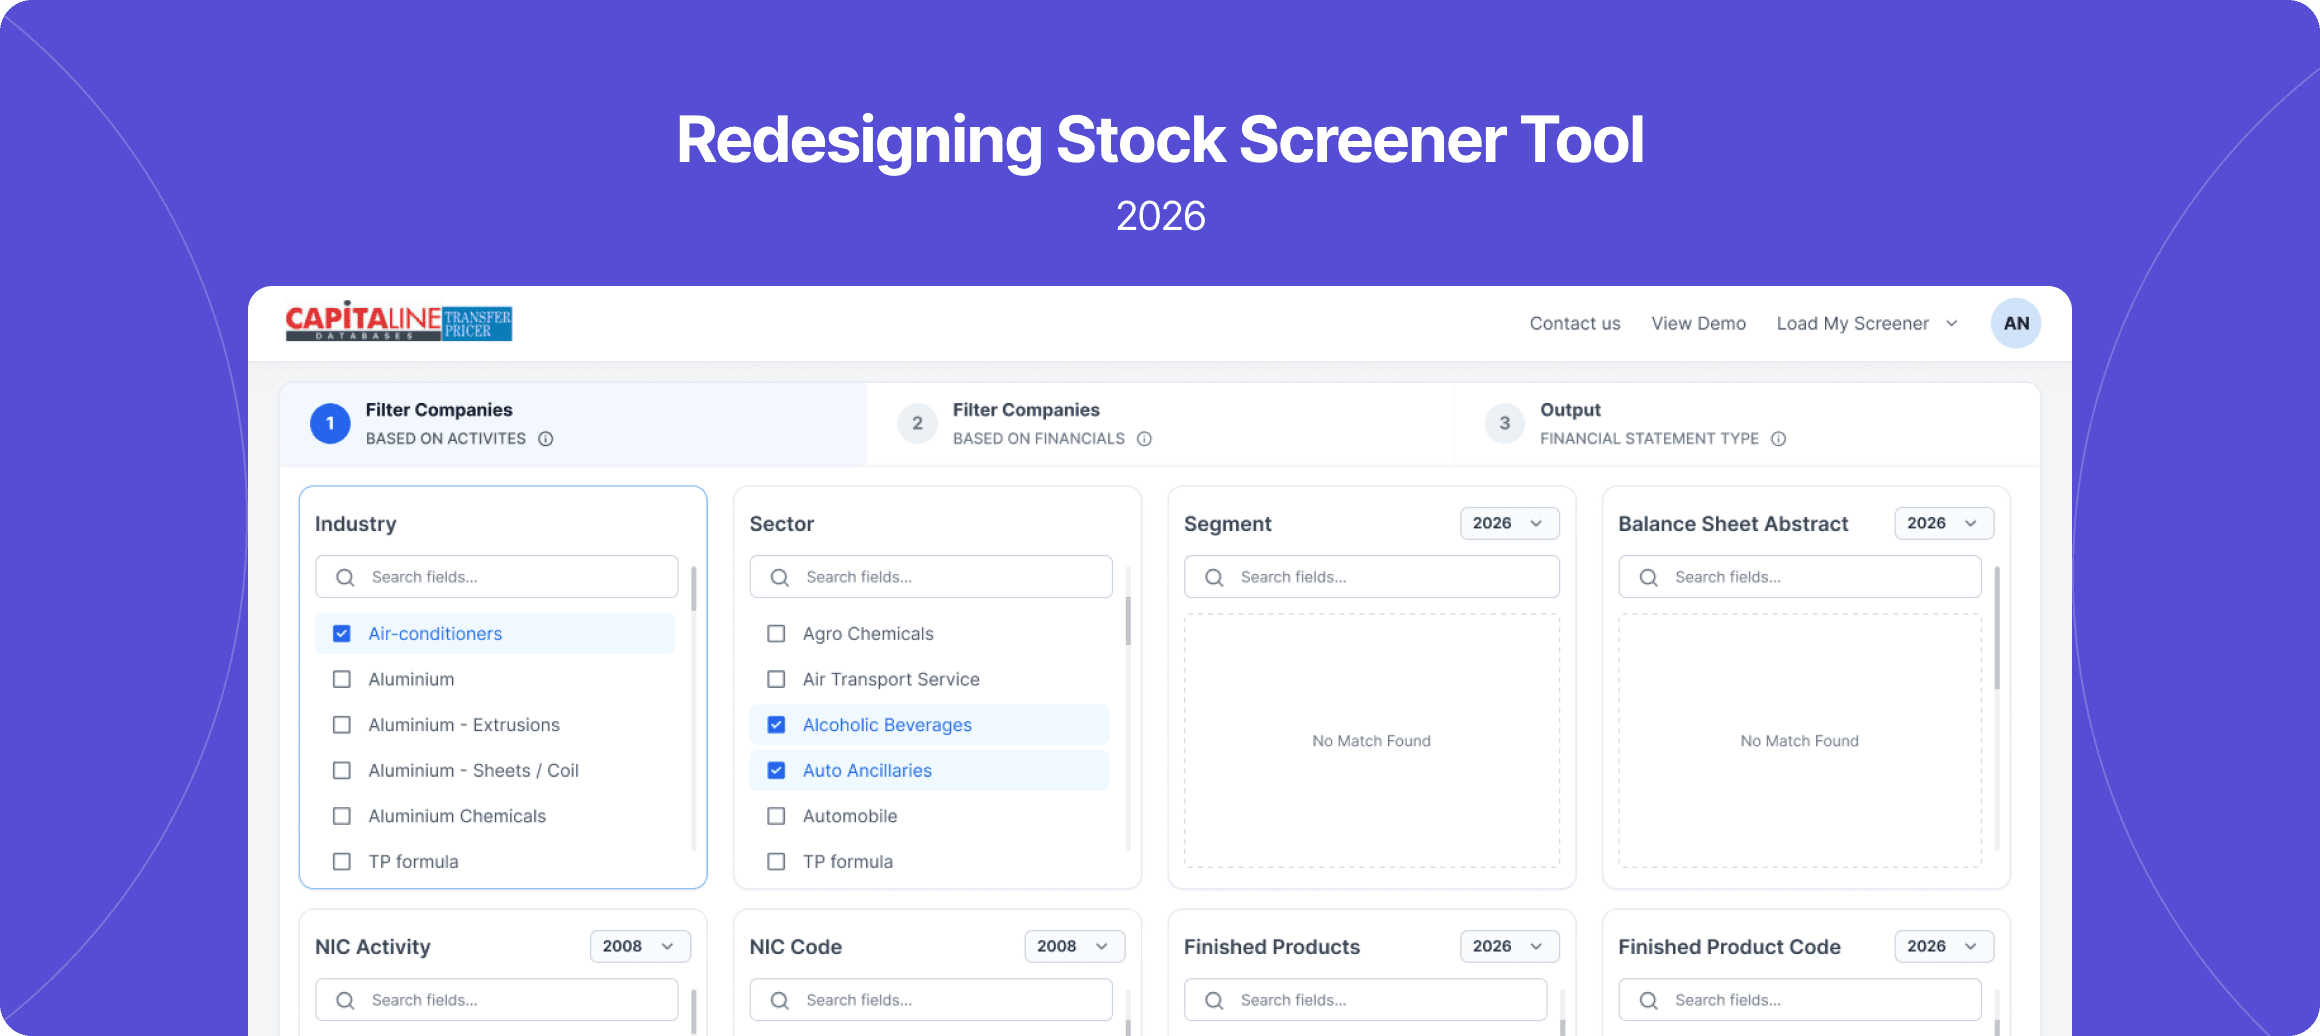Click the Contact us link
Screen dimensions: 2320x1036
(x=1575, y=323)
